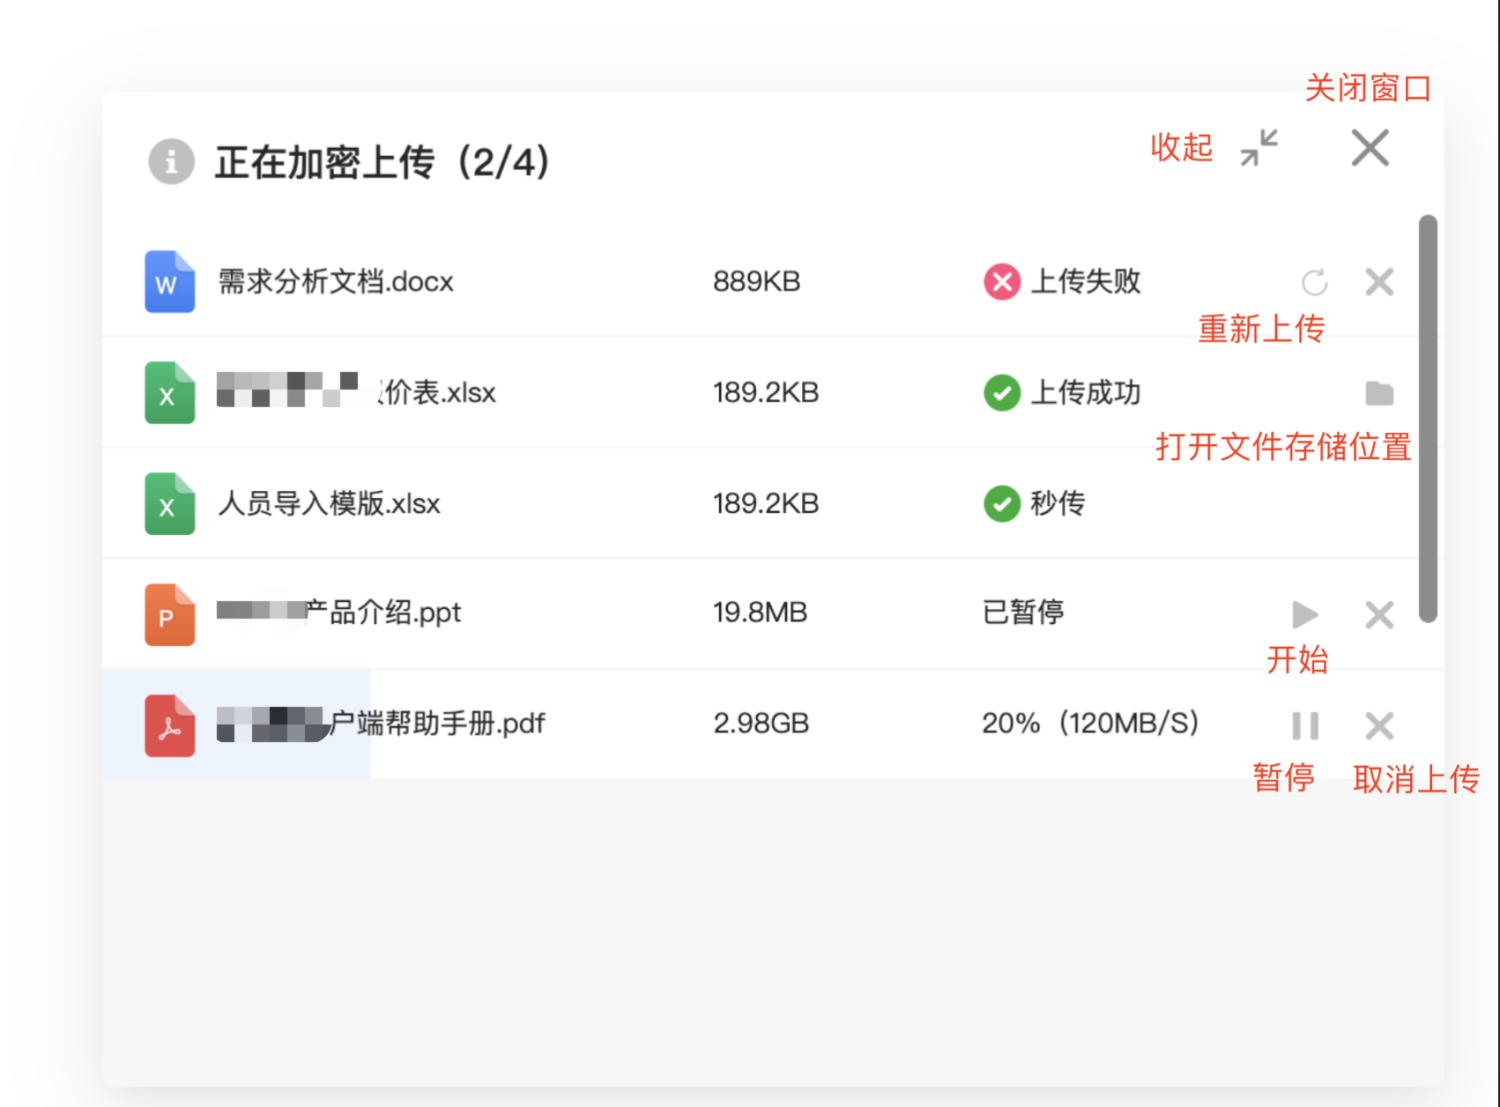1500x1107 pixels.
Task: Click the 上传失败 status text
Action: tap(1086, 282)
